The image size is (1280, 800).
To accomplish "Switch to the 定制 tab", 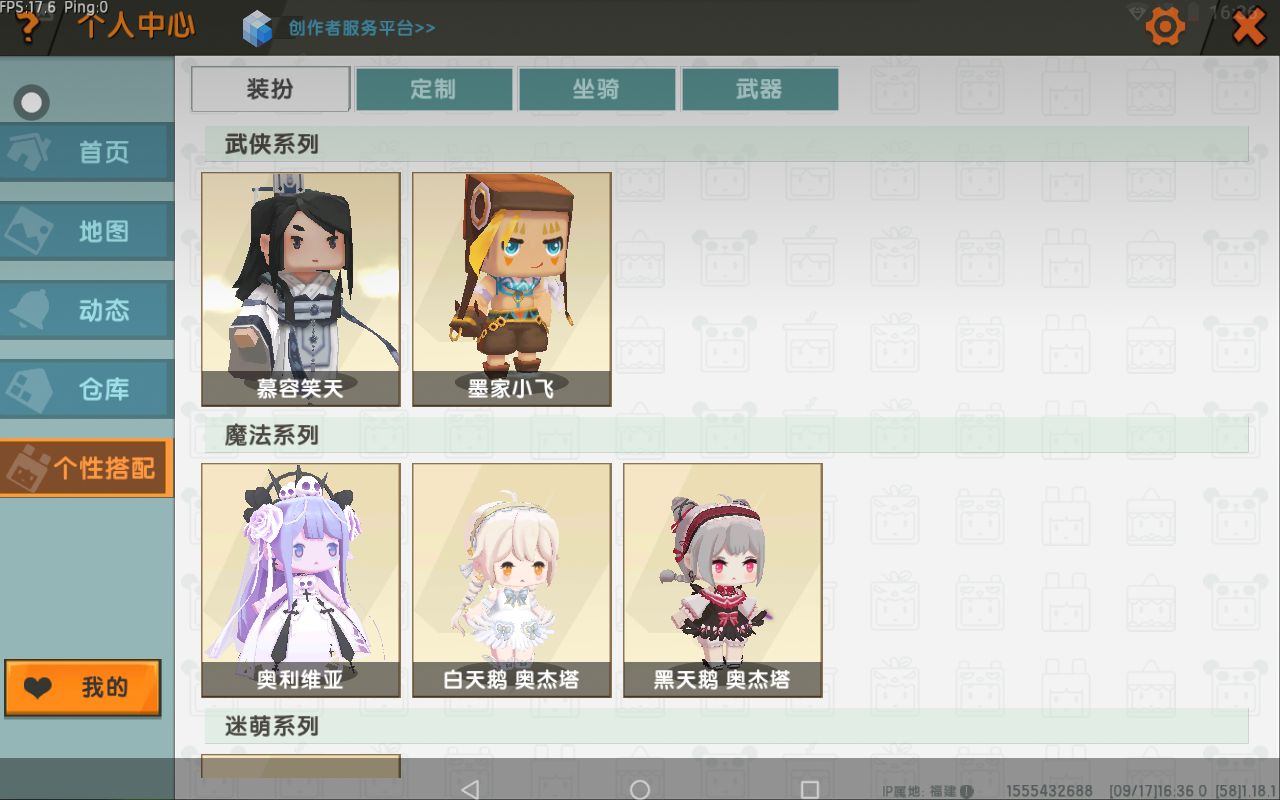I will (434, 89).
